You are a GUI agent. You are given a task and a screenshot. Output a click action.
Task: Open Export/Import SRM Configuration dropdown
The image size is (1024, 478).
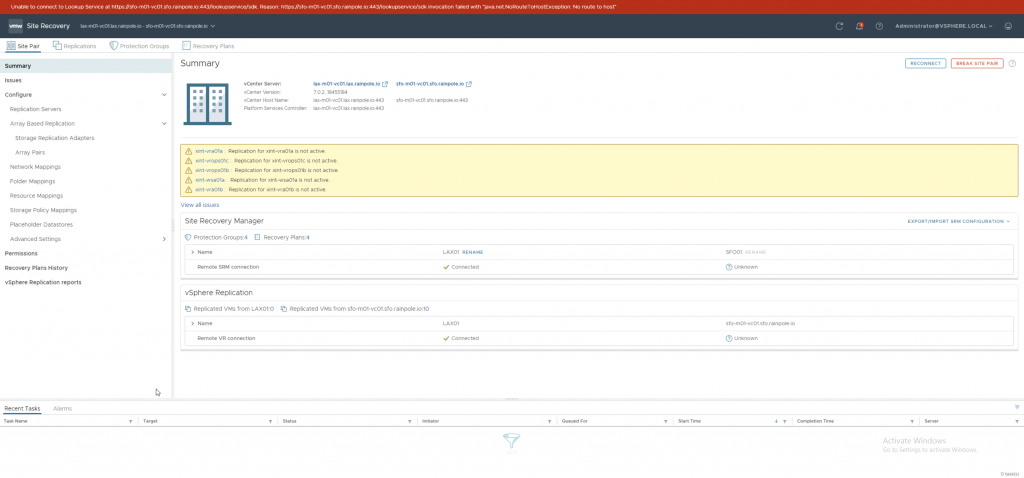click(959, 221)
